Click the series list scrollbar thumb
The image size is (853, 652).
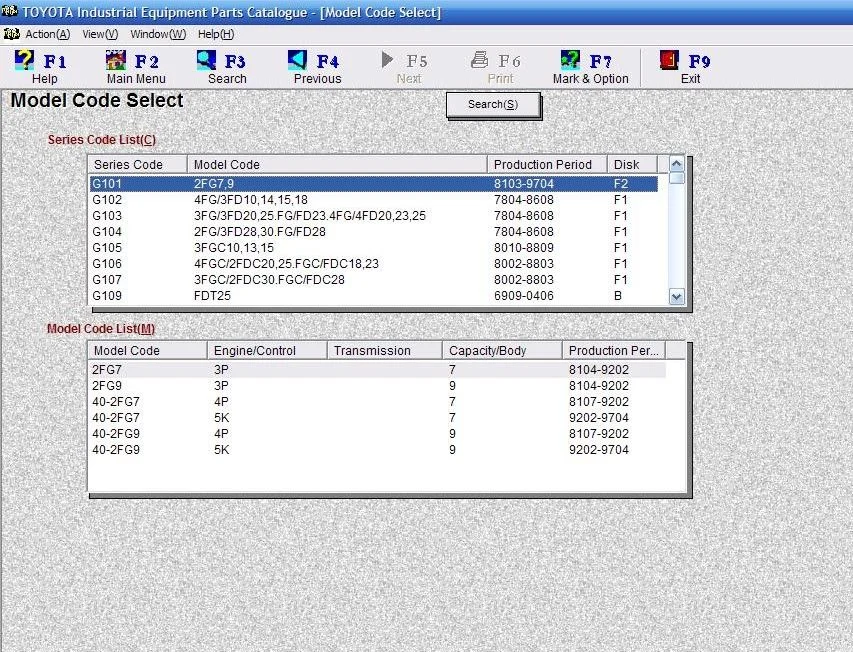pyautogui.click(x=676, y=178)
